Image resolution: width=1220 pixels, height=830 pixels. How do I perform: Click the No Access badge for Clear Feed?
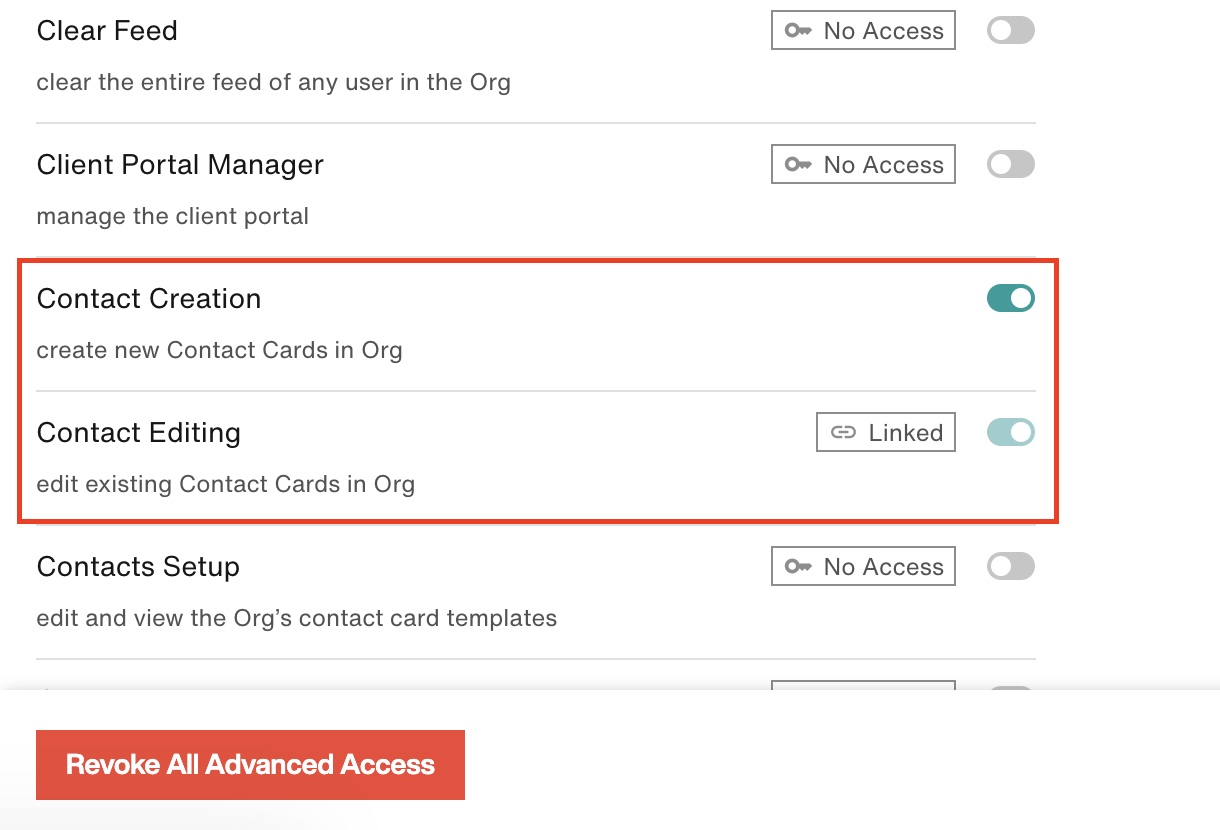tap(863, 30)
